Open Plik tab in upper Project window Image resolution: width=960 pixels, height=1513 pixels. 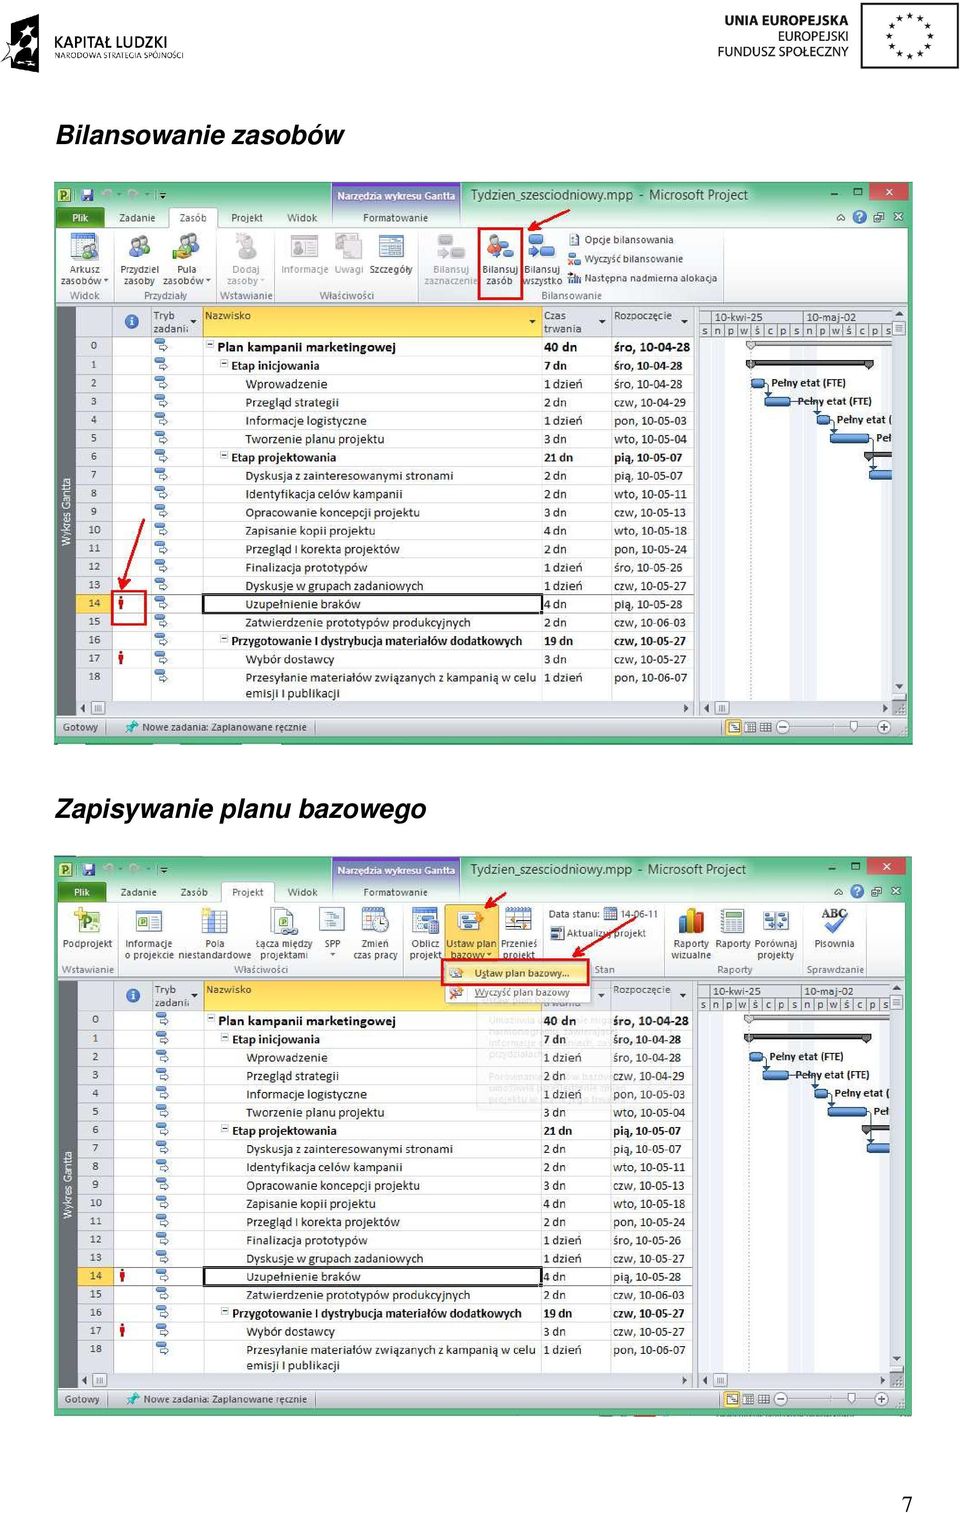click(x=80, y=217)
